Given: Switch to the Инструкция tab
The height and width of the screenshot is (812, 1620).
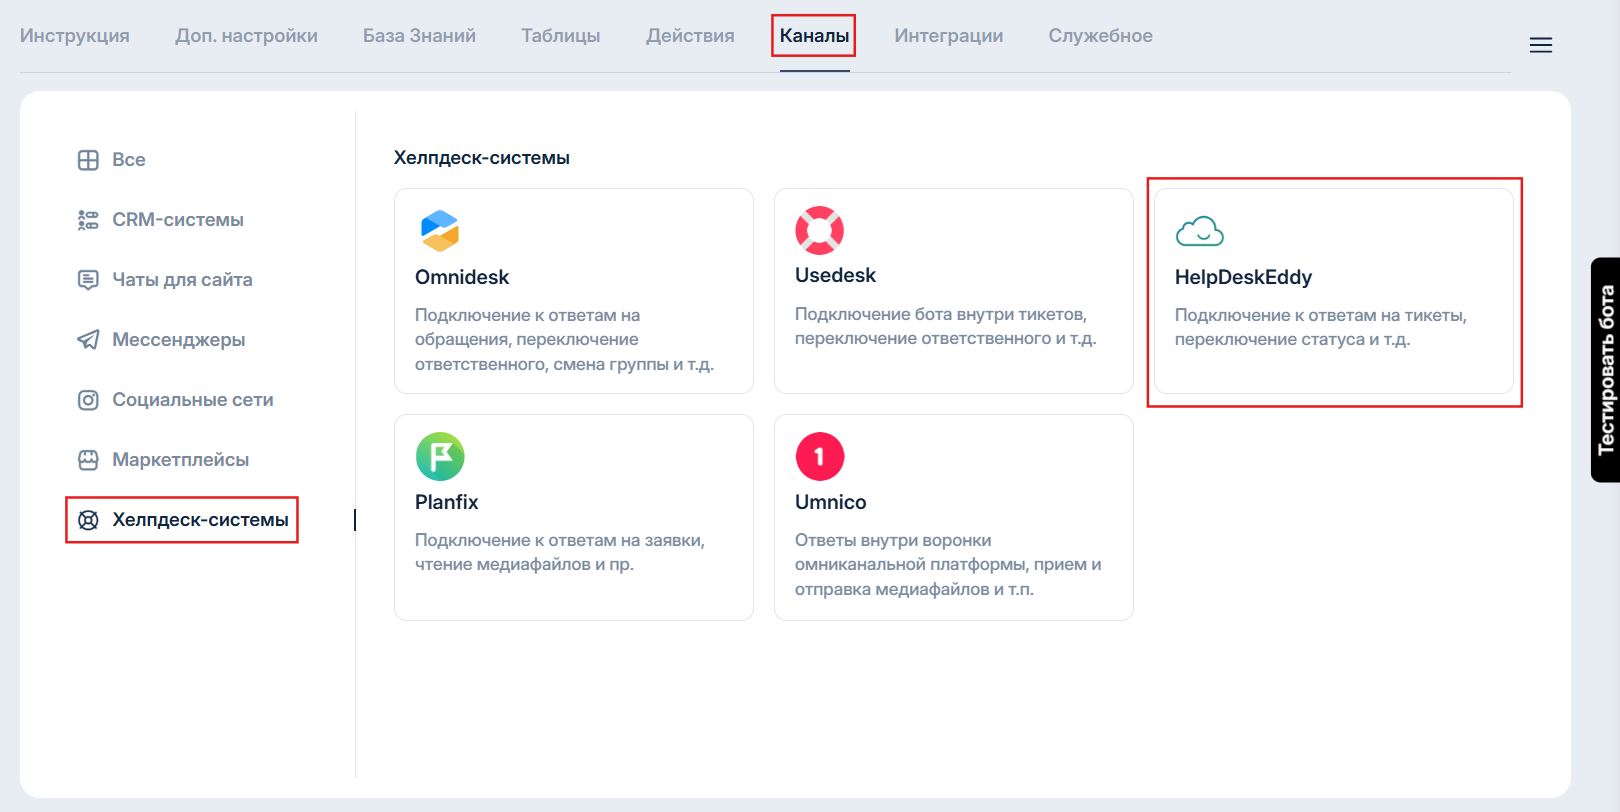Looking at the screenshot, I should tap(75, 36).
